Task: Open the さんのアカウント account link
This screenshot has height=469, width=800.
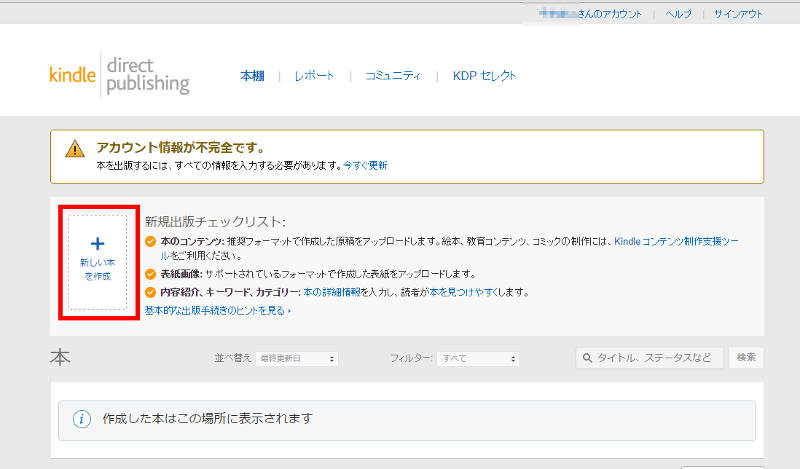Action: [590, 14]
